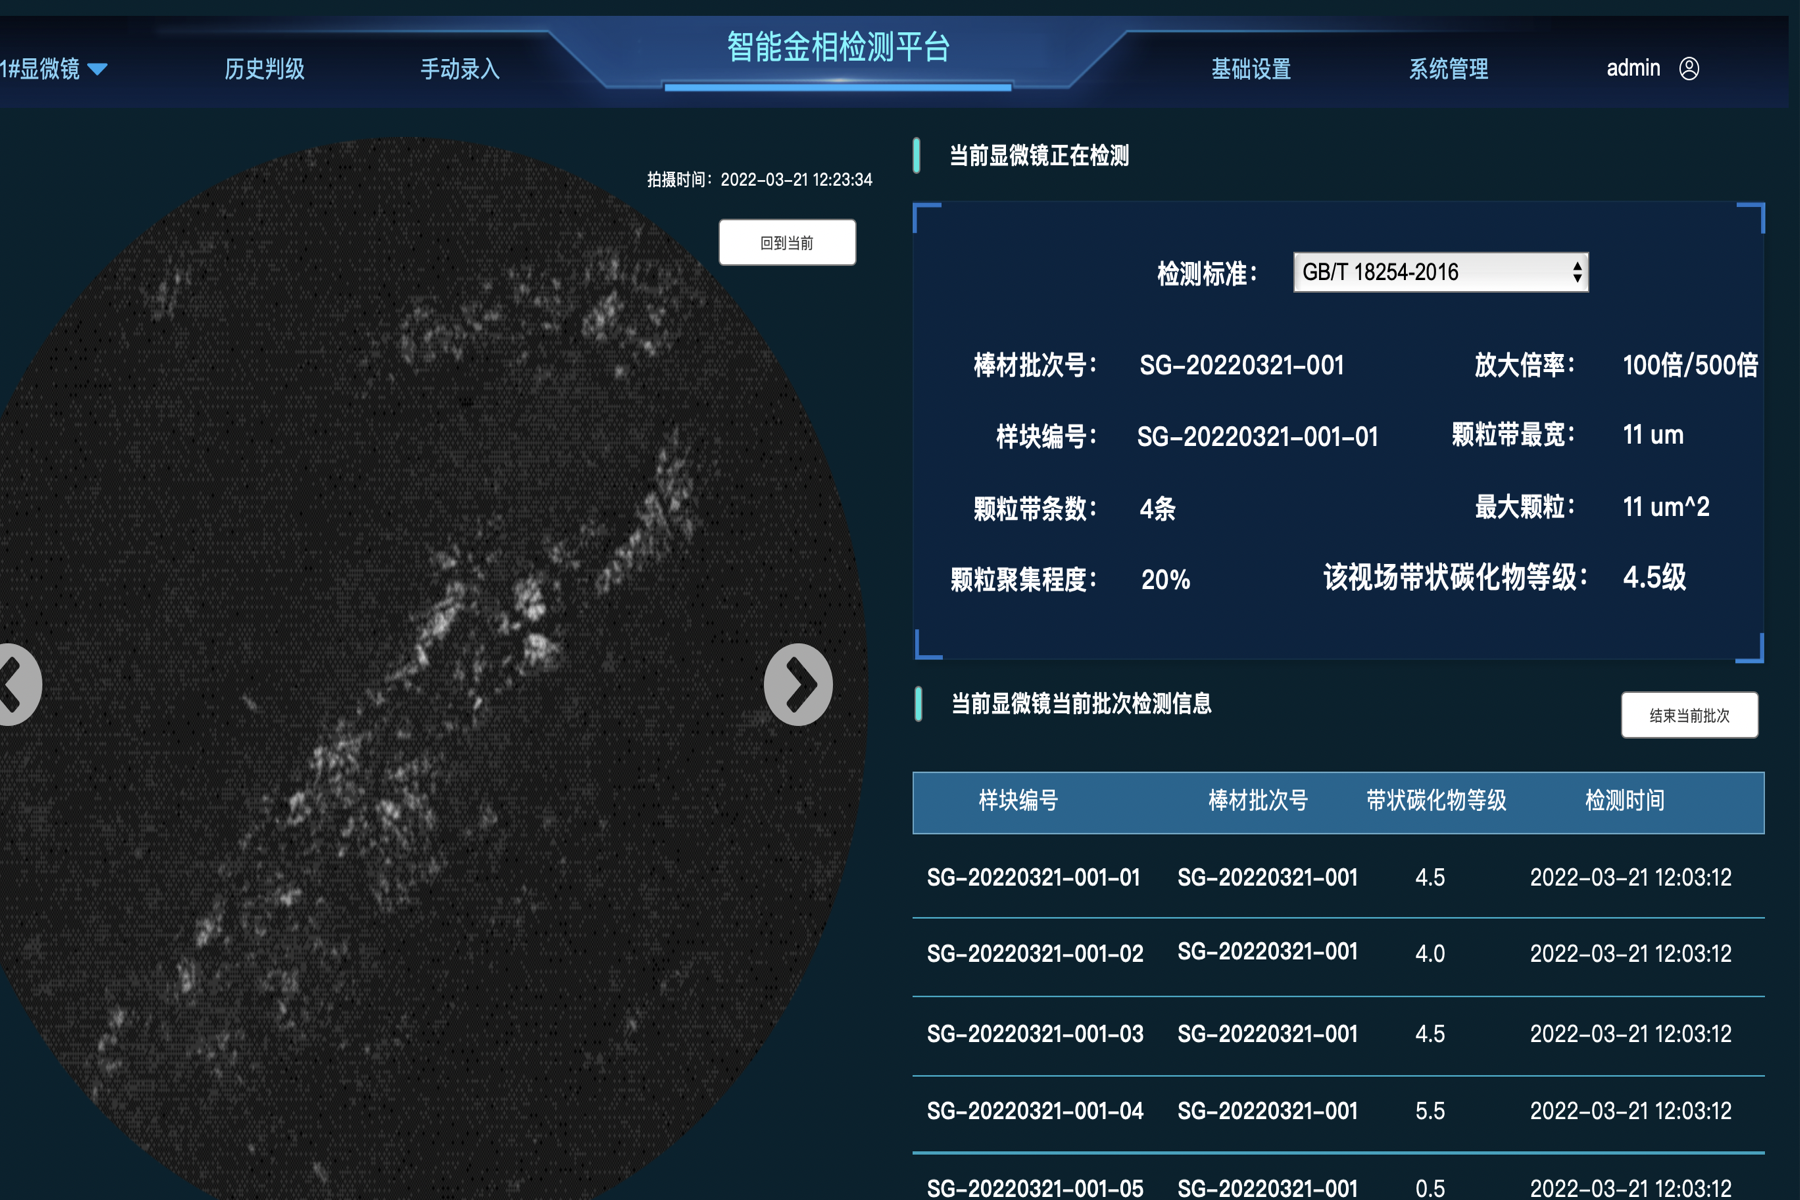Go to 系统管理 menu
The width and height of the screenshot is (1800, 1200).
pyautogui.click(x=1448, y=69)
